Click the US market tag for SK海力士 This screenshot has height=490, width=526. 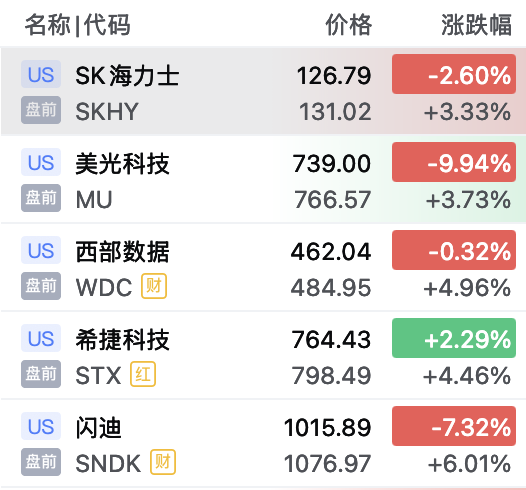[x=41, y=74]
